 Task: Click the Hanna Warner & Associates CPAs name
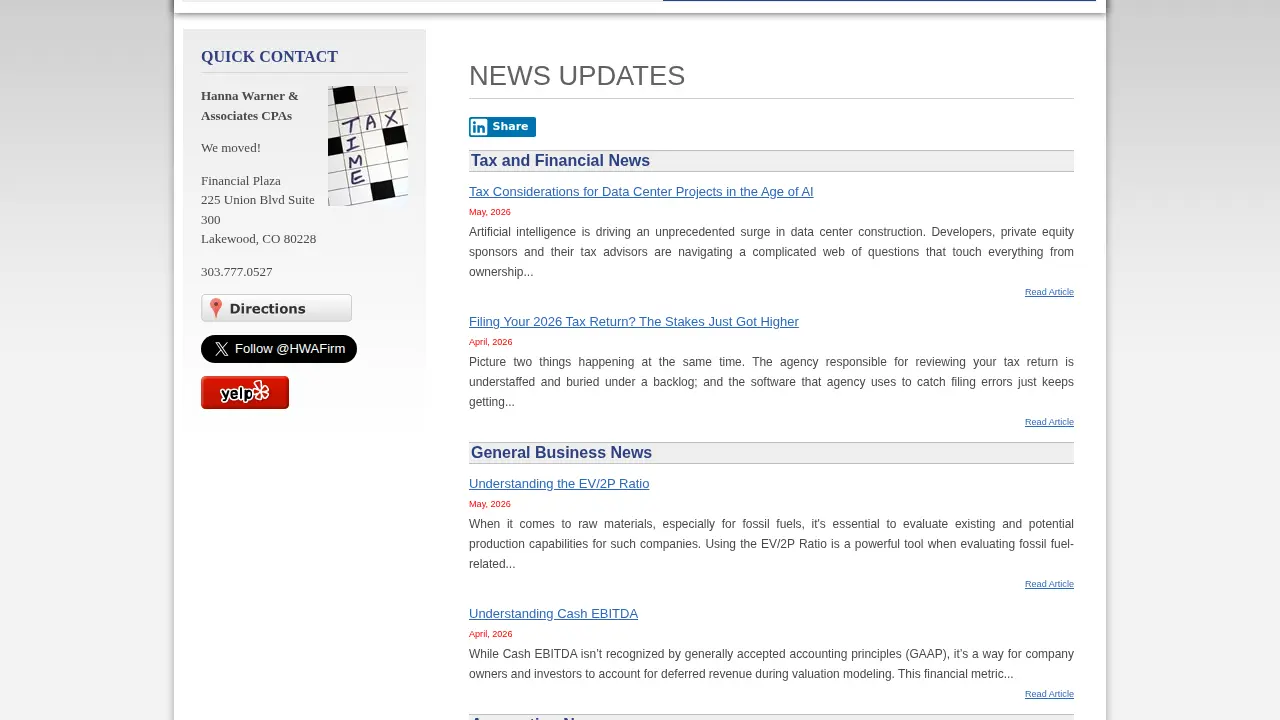coord(250,106)
